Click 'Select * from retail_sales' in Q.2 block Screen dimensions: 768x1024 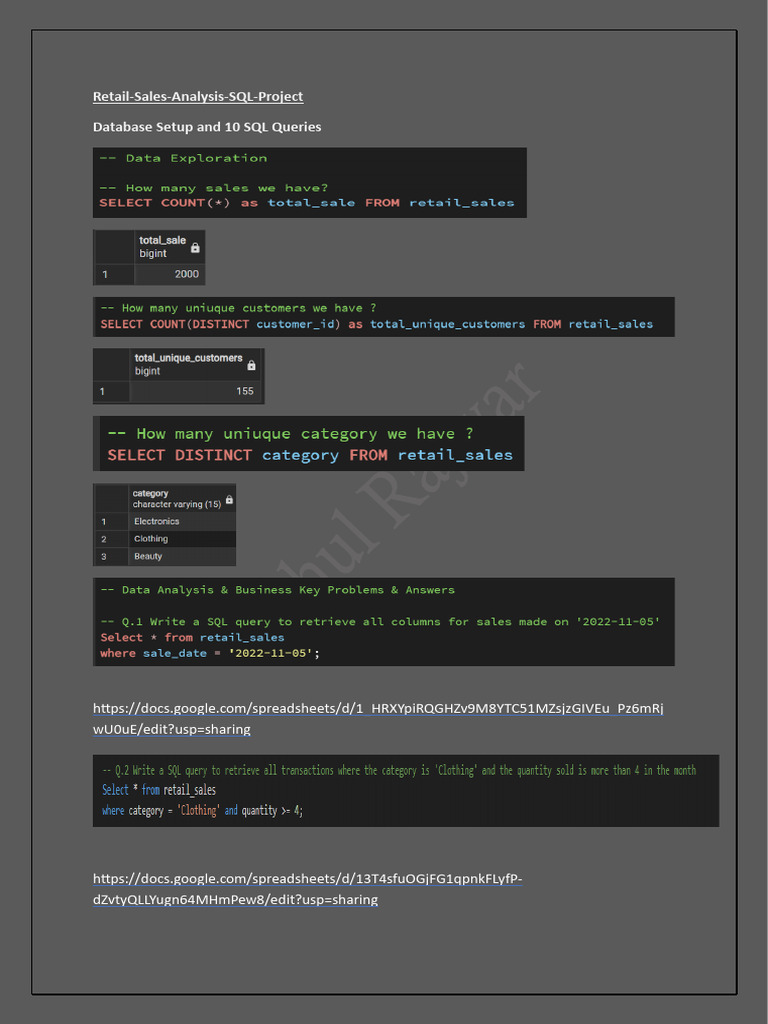point(159,790)
